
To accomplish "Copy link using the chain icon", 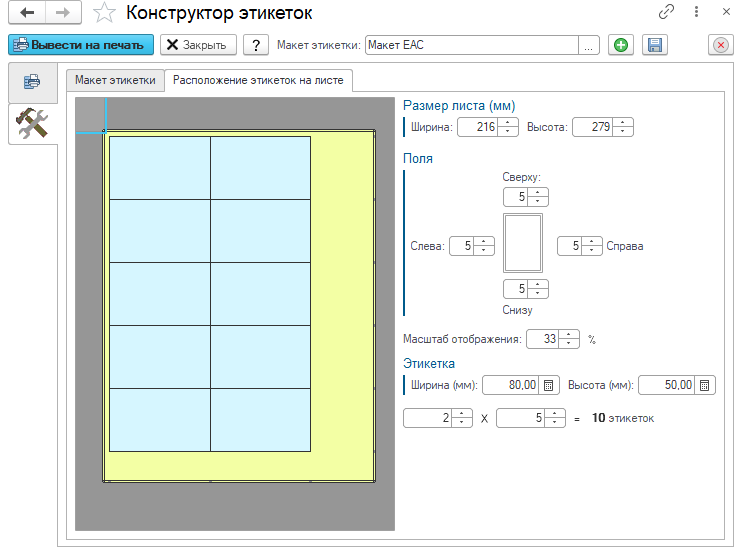I will click(666, 13).
